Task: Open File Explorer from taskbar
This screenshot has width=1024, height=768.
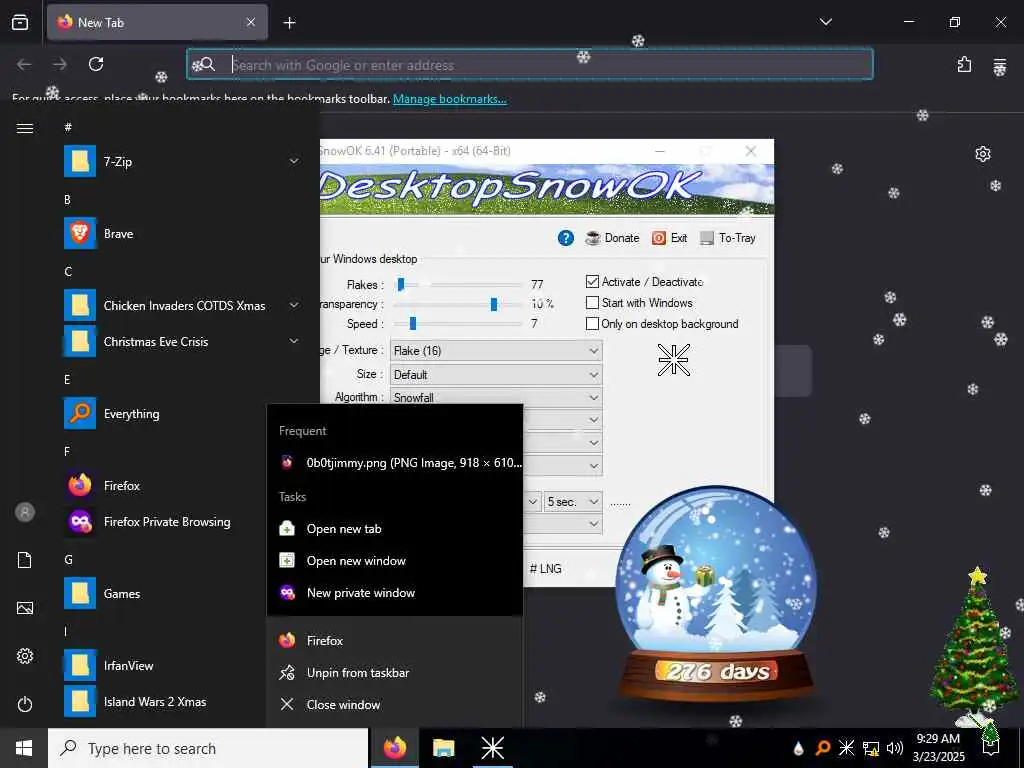Action: [443, 748]
